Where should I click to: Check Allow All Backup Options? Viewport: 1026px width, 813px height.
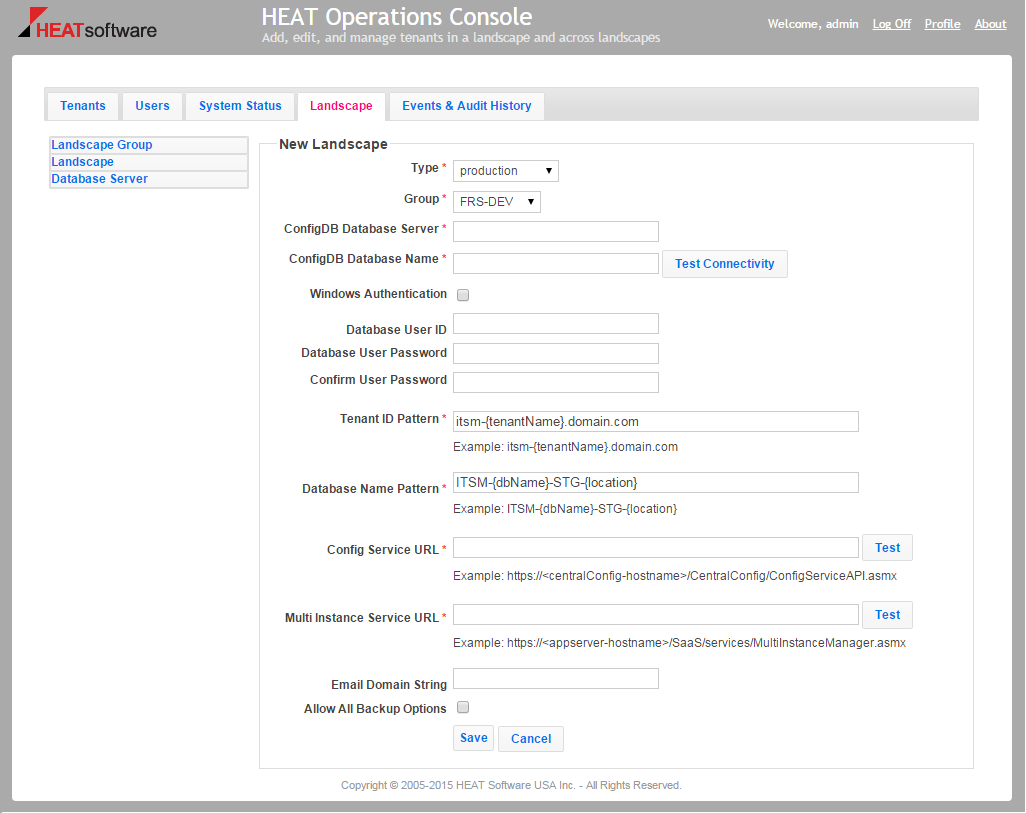click(x=463, y=707)
